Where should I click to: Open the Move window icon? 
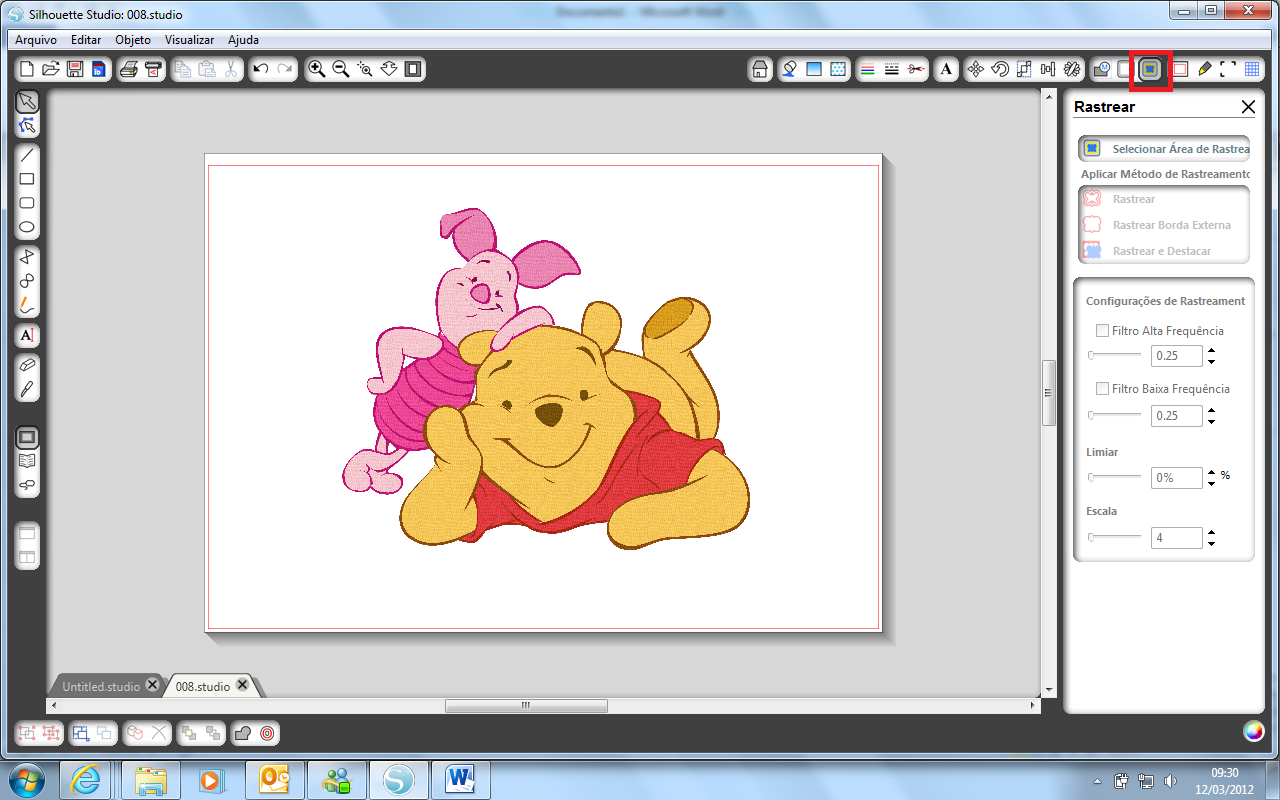click(976, 69)
